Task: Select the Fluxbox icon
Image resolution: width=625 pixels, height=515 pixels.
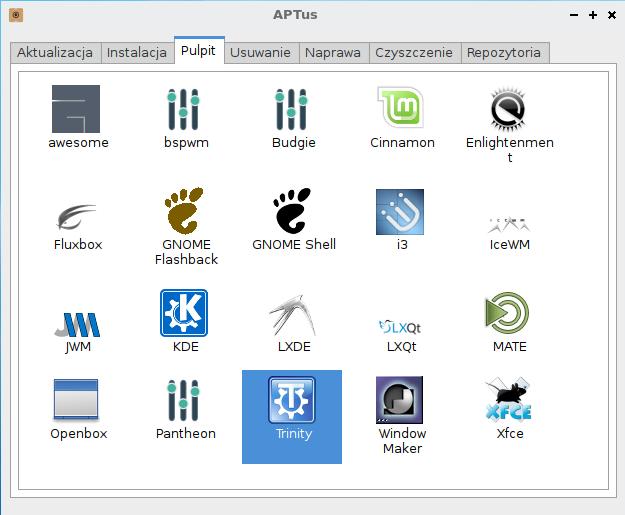Action: (76, 217)
